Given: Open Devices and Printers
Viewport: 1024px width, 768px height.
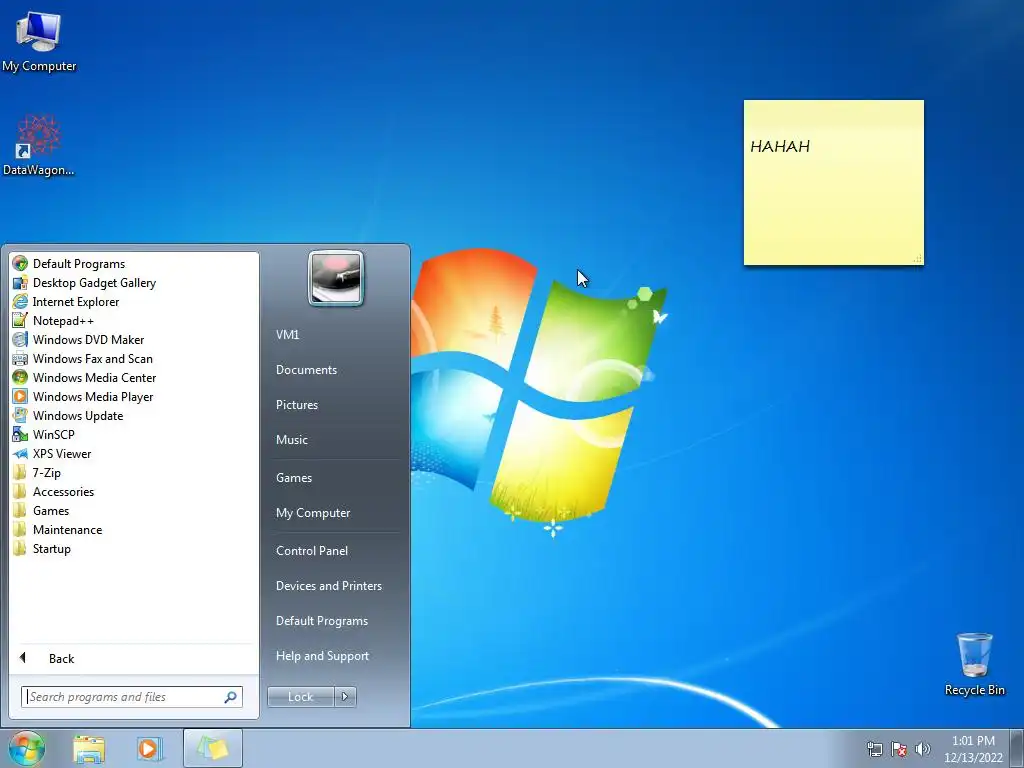Looking at the screenshot, I should click(x=328, y=586).
